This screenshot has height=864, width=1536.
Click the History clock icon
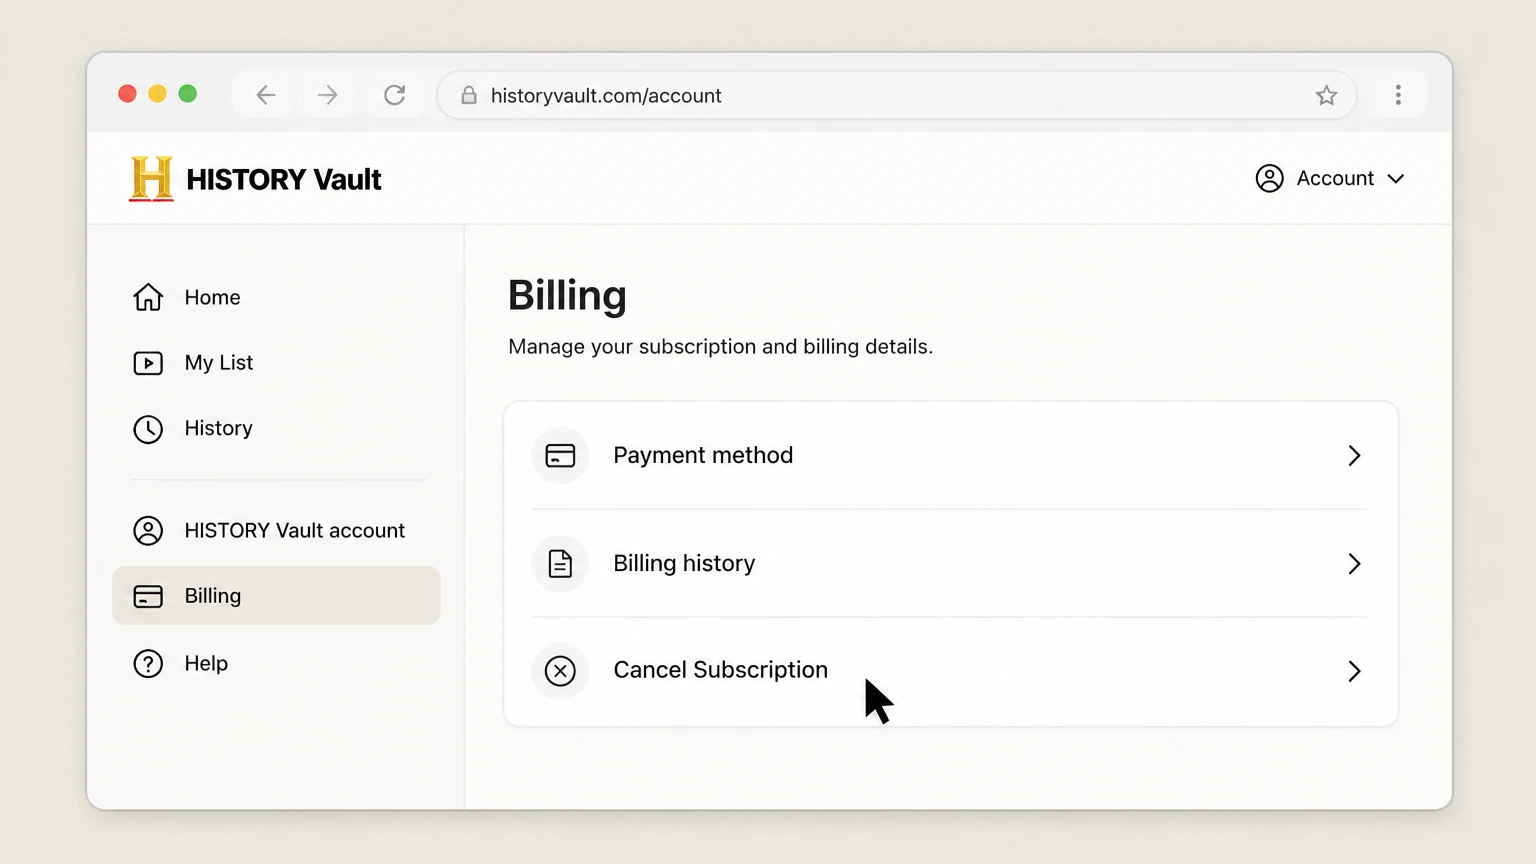pyautogui.click(x=148, y=429)
